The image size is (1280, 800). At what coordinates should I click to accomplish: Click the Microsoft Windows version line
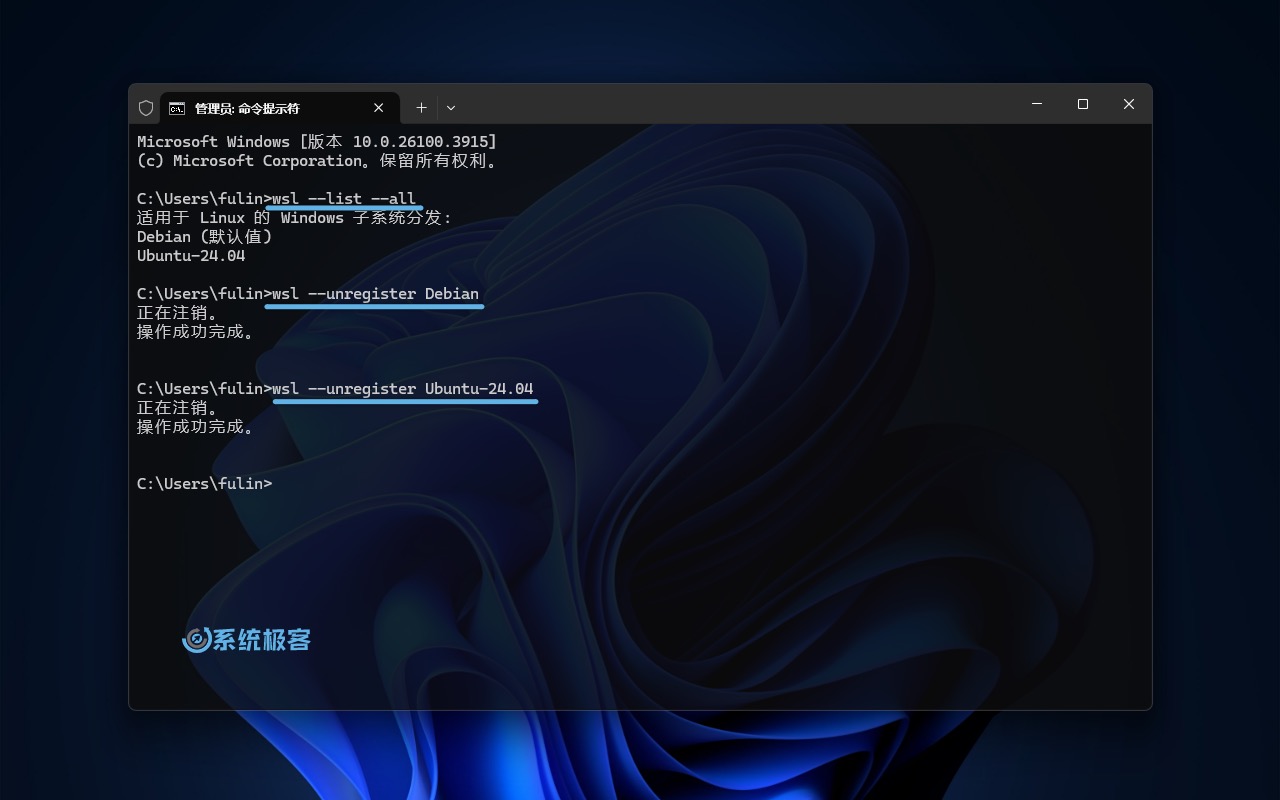point(317,142)
